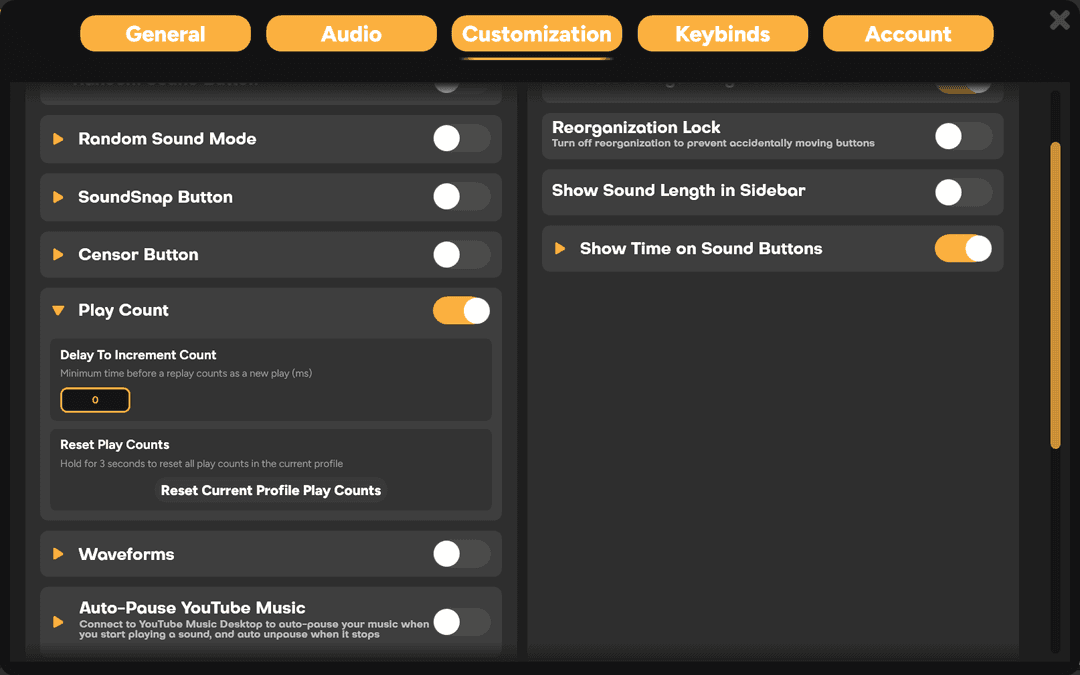The image size is (1080, 675).
Task: Disable the Play Count feature
Action: [x=461, y=310]
